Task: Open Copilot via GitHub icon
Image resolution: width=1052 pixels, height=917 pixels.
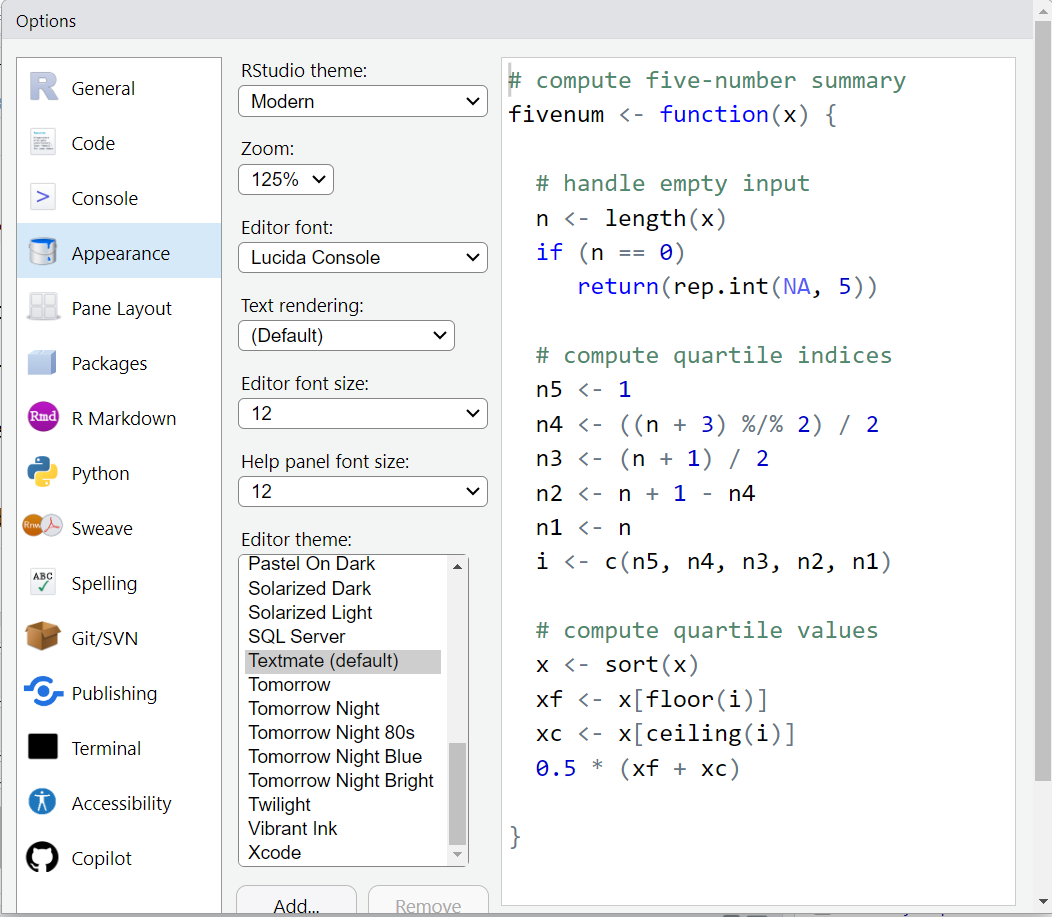Action: click(x=43, y=858)
